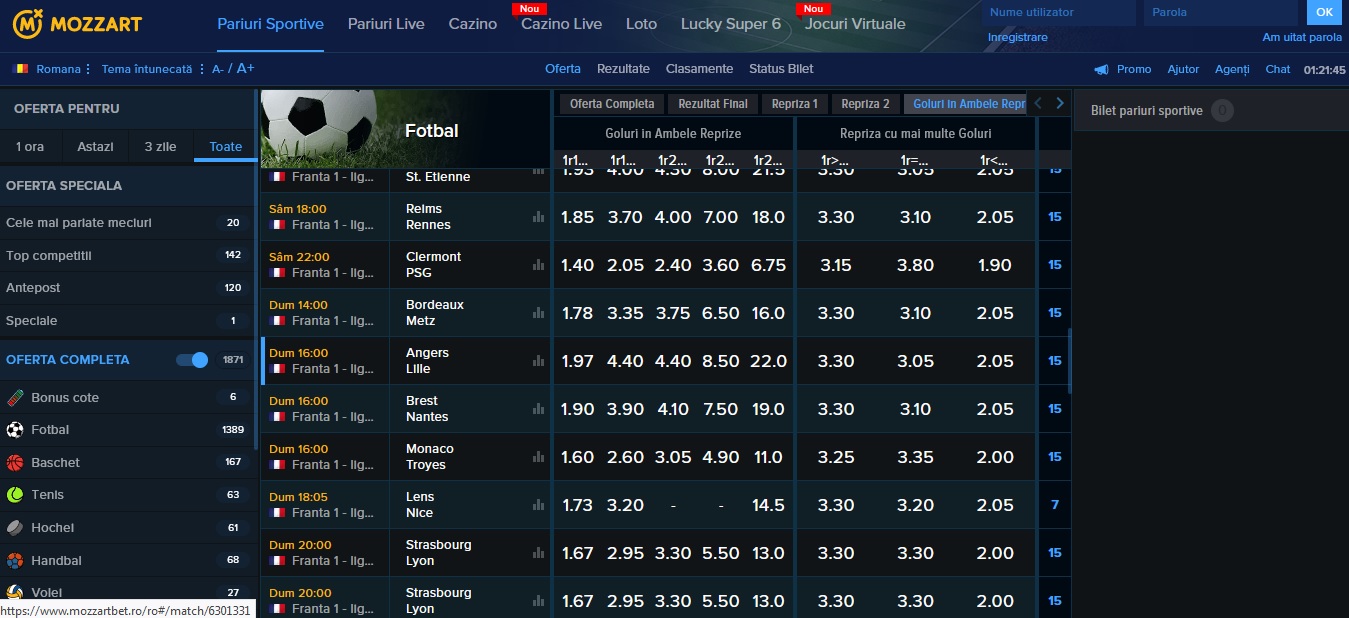Filter offers to 3 zile
Viewport: 1349px width, 618px height.
160,146
